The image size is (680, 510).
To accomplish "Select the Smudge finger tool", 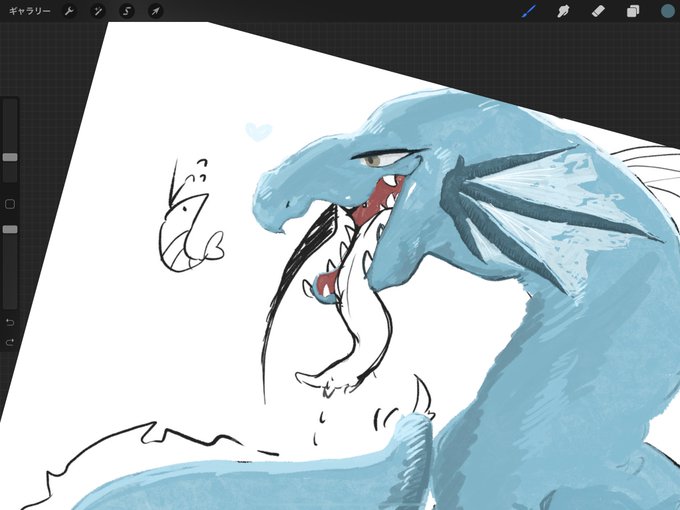I will click(x=563, y=11).
